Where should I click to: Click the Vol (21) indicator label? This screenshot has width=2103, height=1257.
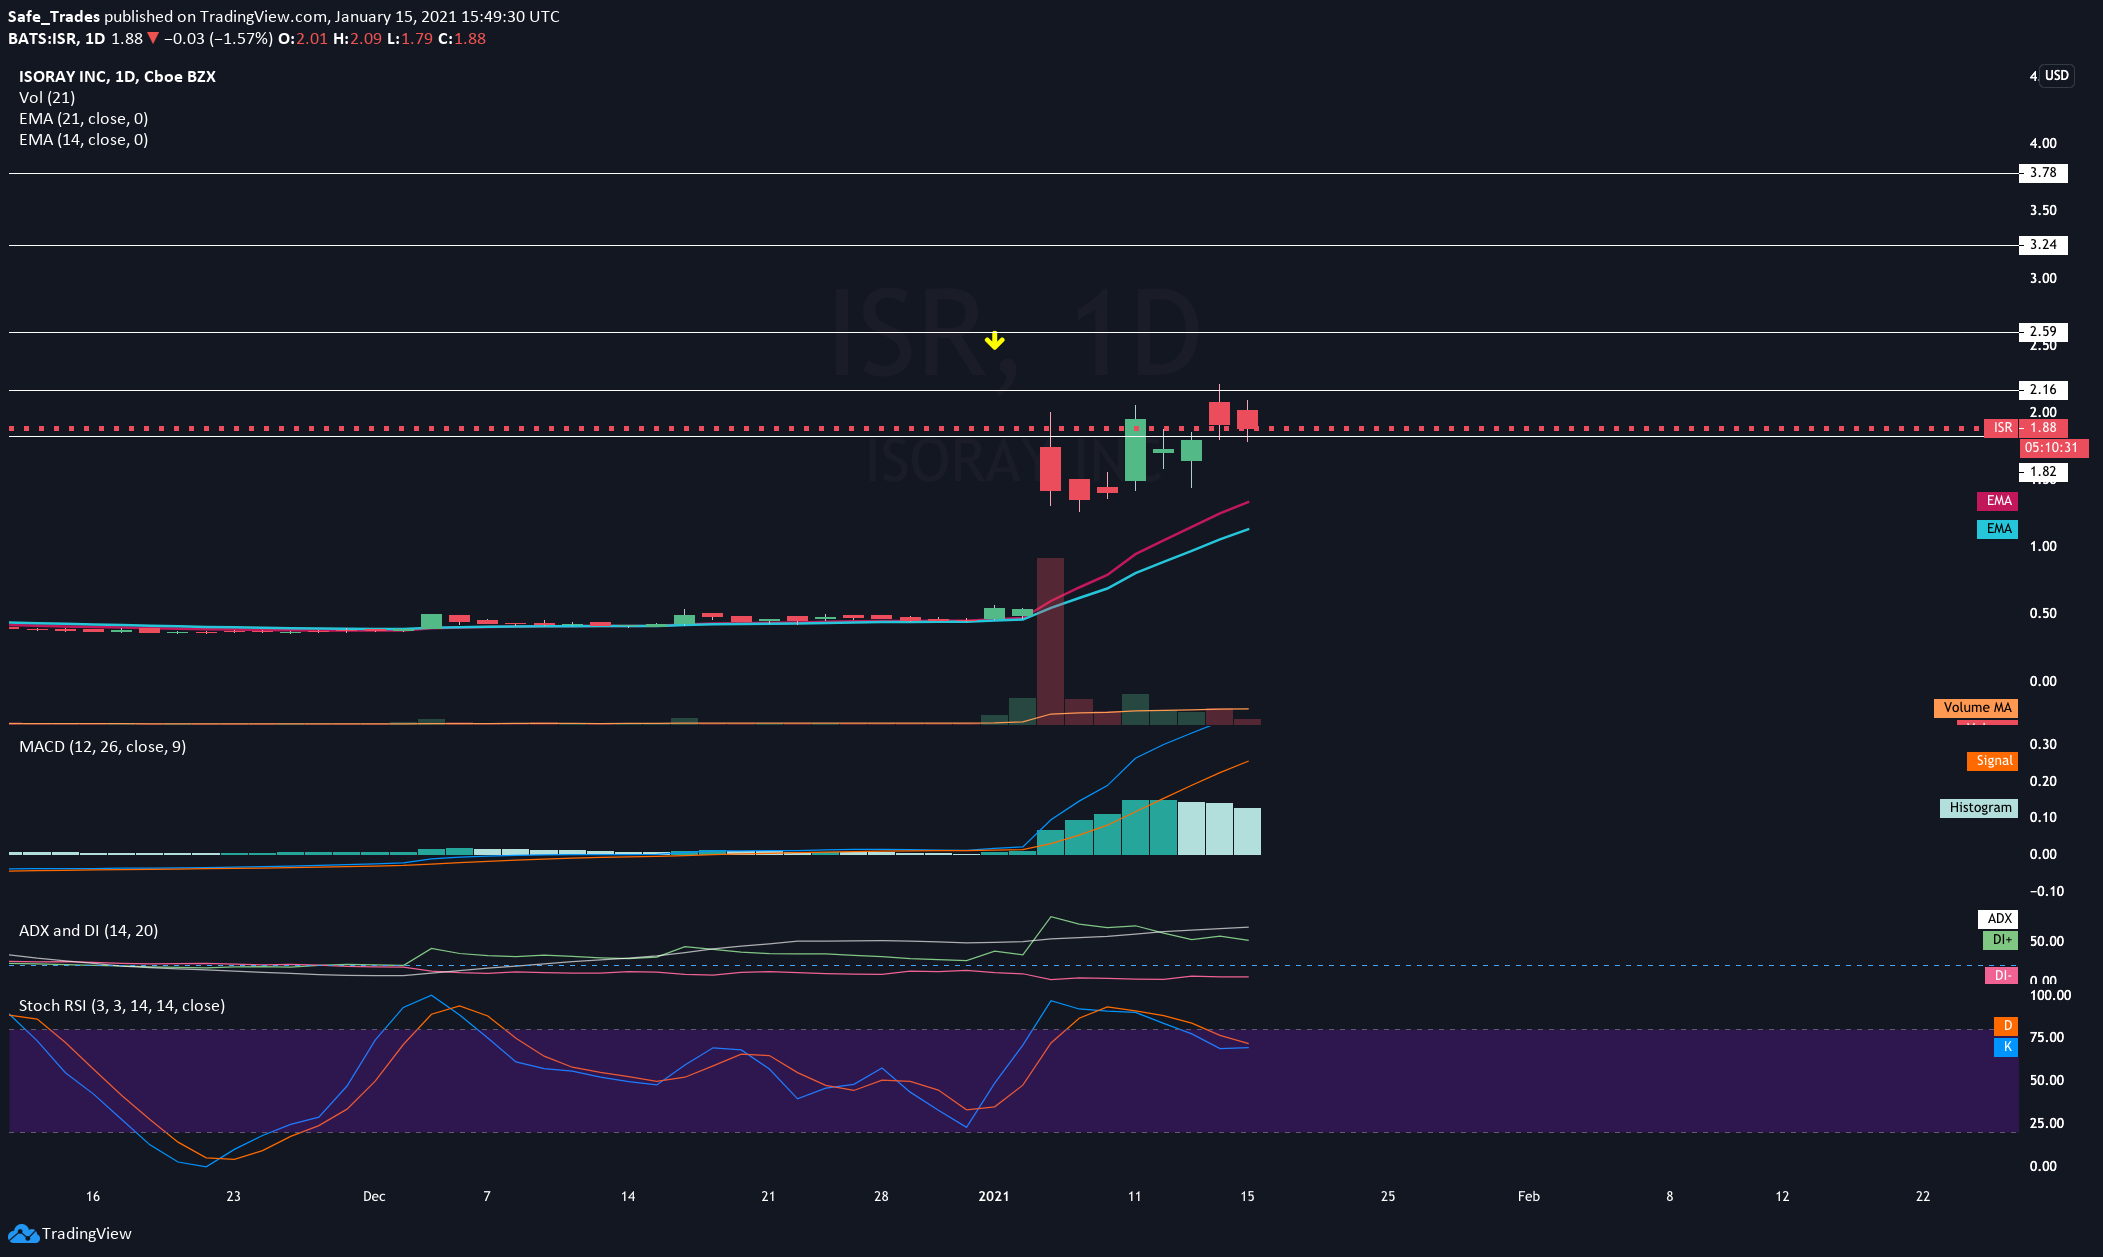(x=47, y=97)
